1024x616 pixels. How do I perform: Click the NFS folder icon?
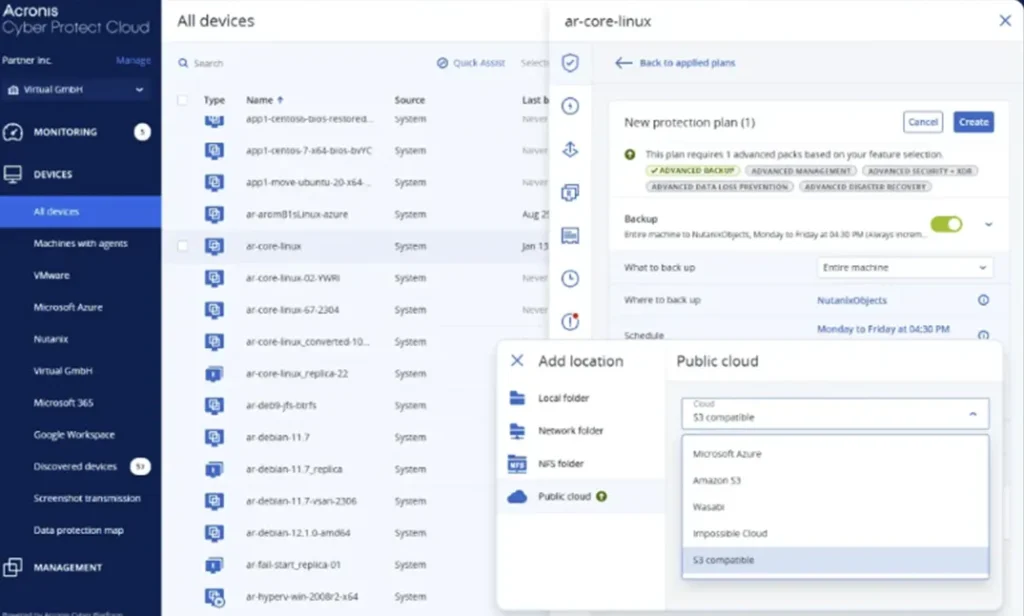[517, 464]
